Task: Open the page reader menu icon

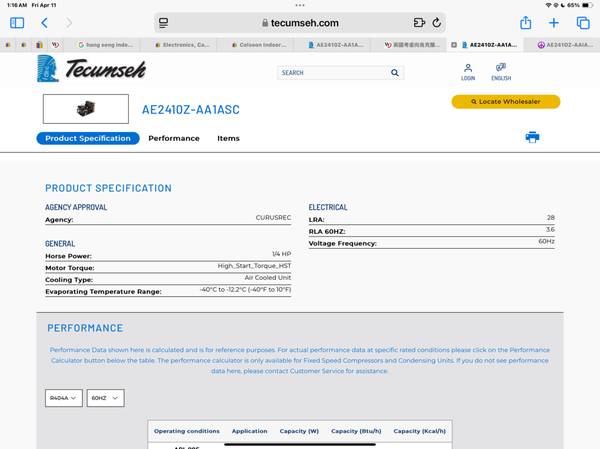Action: pyautogui.click(x=164, y=23)
